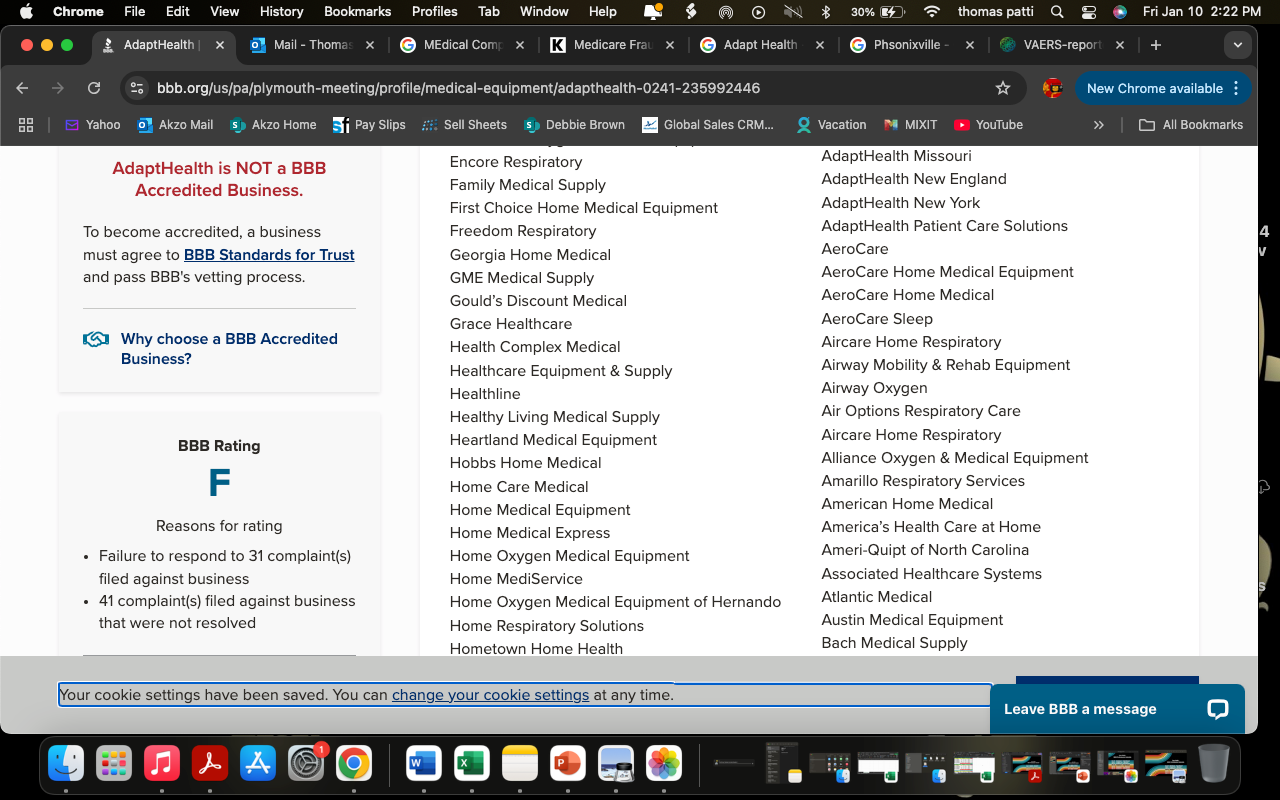Select the AeroCare Sleep list entry

877,319
